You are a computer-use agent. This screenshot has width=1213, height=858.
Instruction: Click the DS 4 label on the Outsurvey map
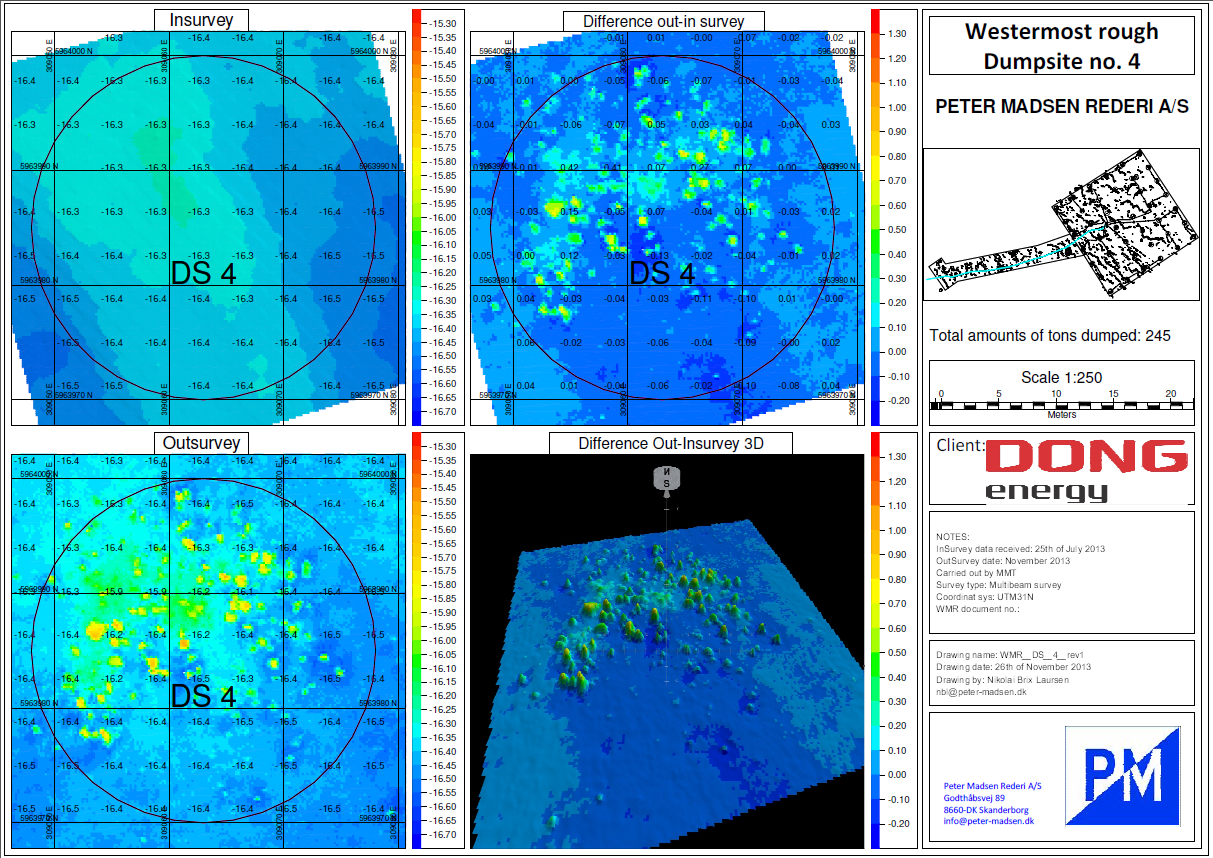203,696
